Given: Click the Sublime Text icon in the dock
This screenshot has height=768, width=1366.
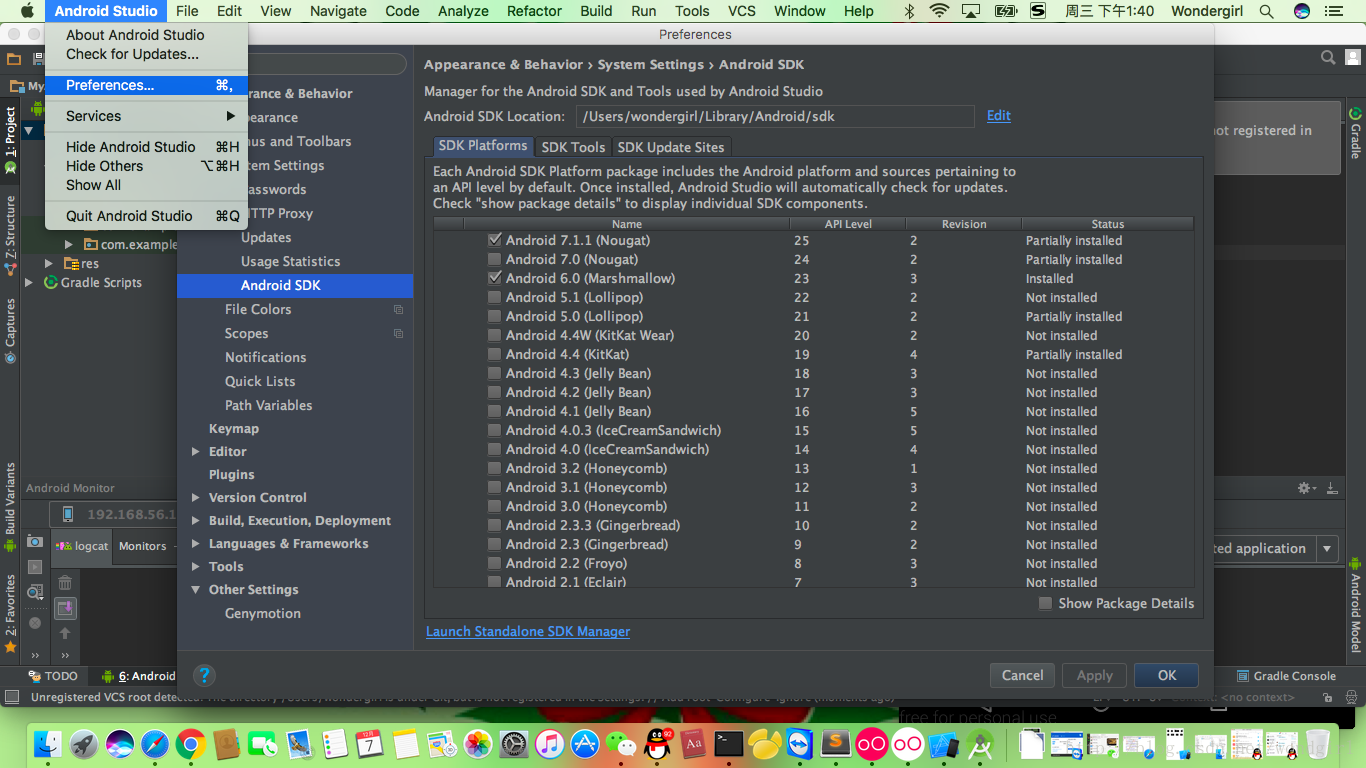Looking at the screenshot, I should 835,744.
